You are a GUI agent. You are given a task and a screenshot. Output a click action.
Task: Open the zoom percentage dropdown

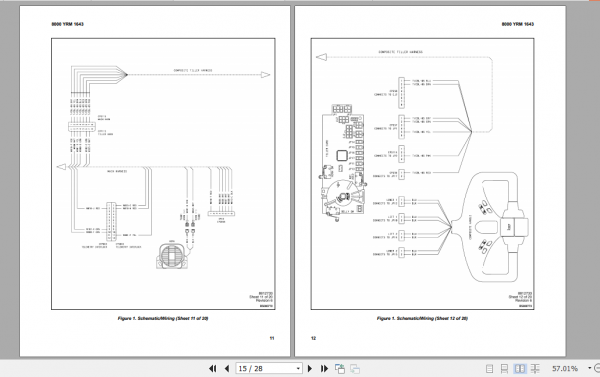[590, 368]
